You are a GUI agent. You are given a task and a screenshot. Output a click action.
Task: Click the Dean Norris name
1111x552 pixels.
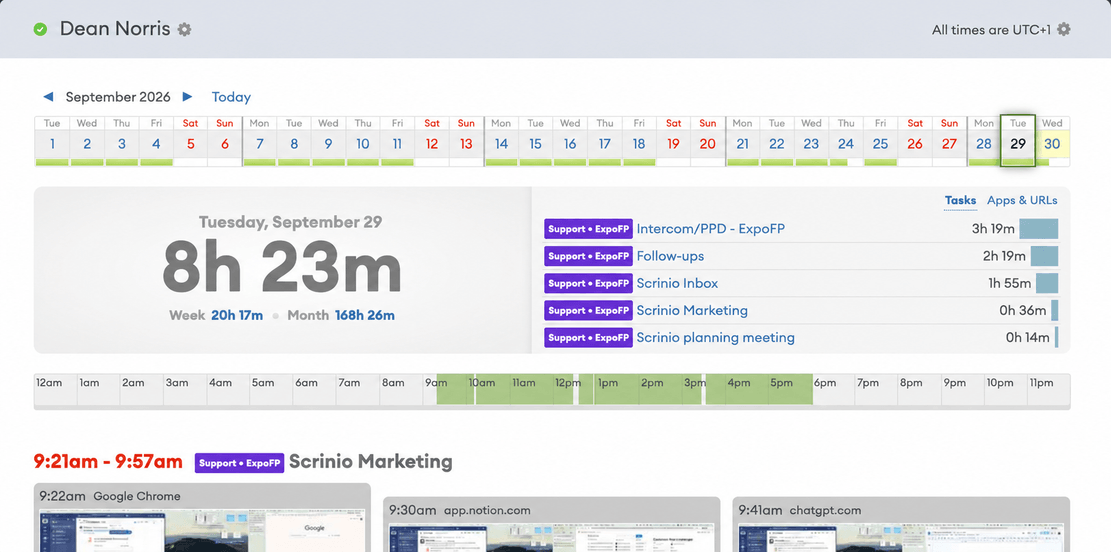coord(115,29)
